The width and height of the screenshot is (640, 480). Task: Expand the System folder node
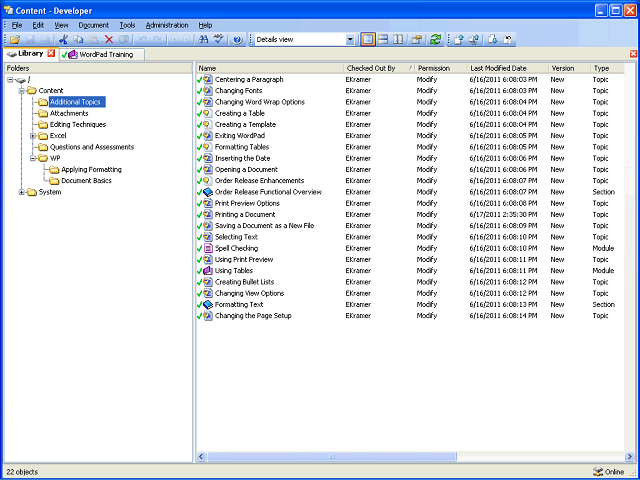[x=22, y=192]
